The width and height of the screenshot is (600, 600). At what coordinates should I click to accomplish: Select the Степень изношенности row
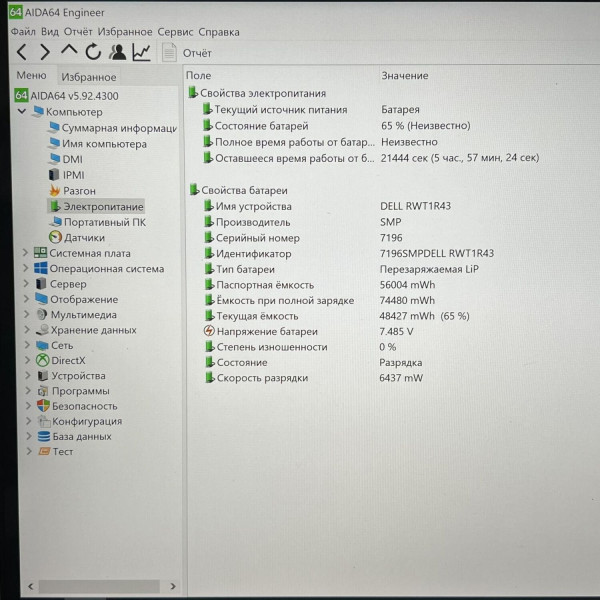[300, 347]
